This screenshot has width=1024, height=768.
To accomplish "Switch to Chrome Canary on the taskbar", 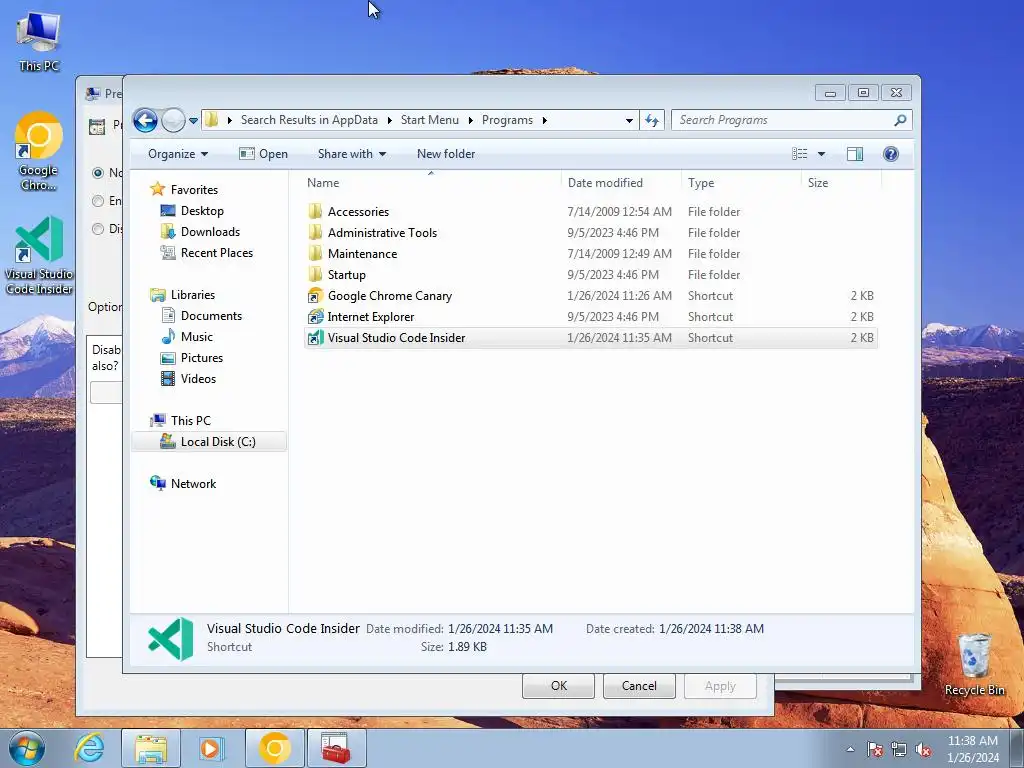I will 275,748.
